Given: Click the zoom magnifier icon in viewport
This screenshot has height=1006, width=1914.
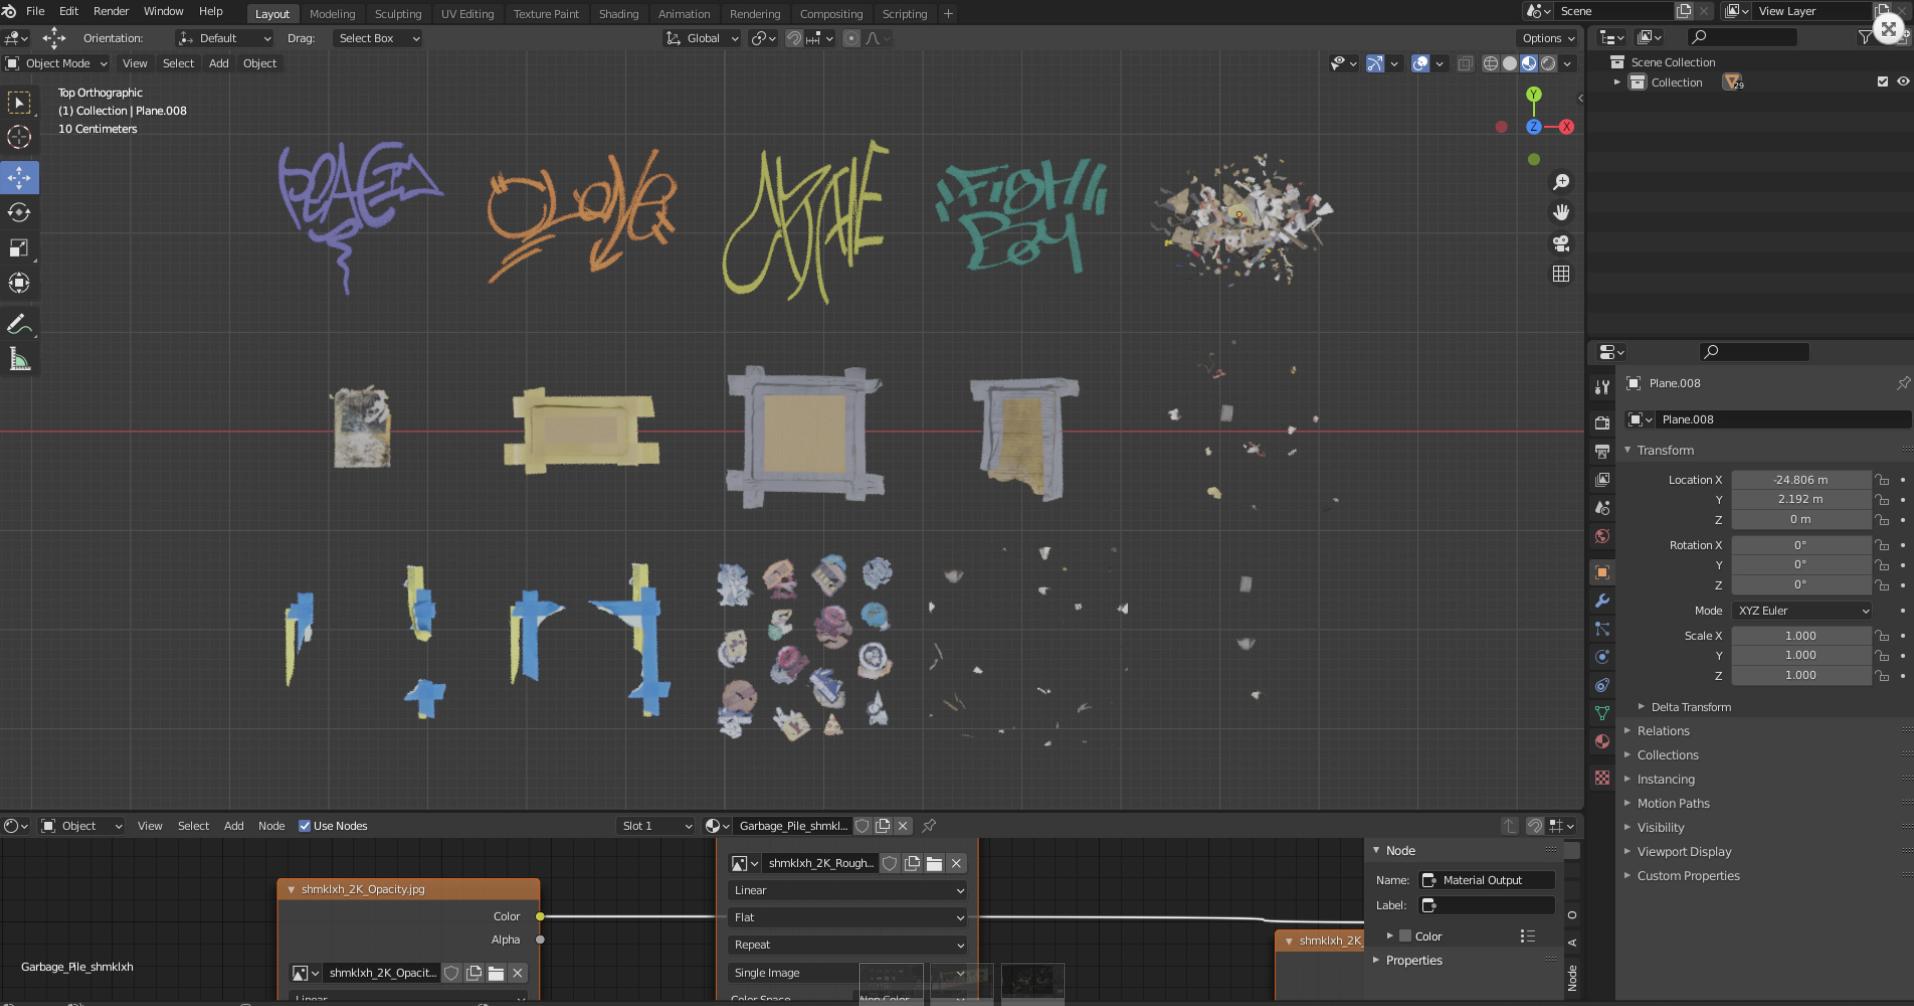Looking at the screenshot, I should pyautogui.click(x=1560, y=182).
